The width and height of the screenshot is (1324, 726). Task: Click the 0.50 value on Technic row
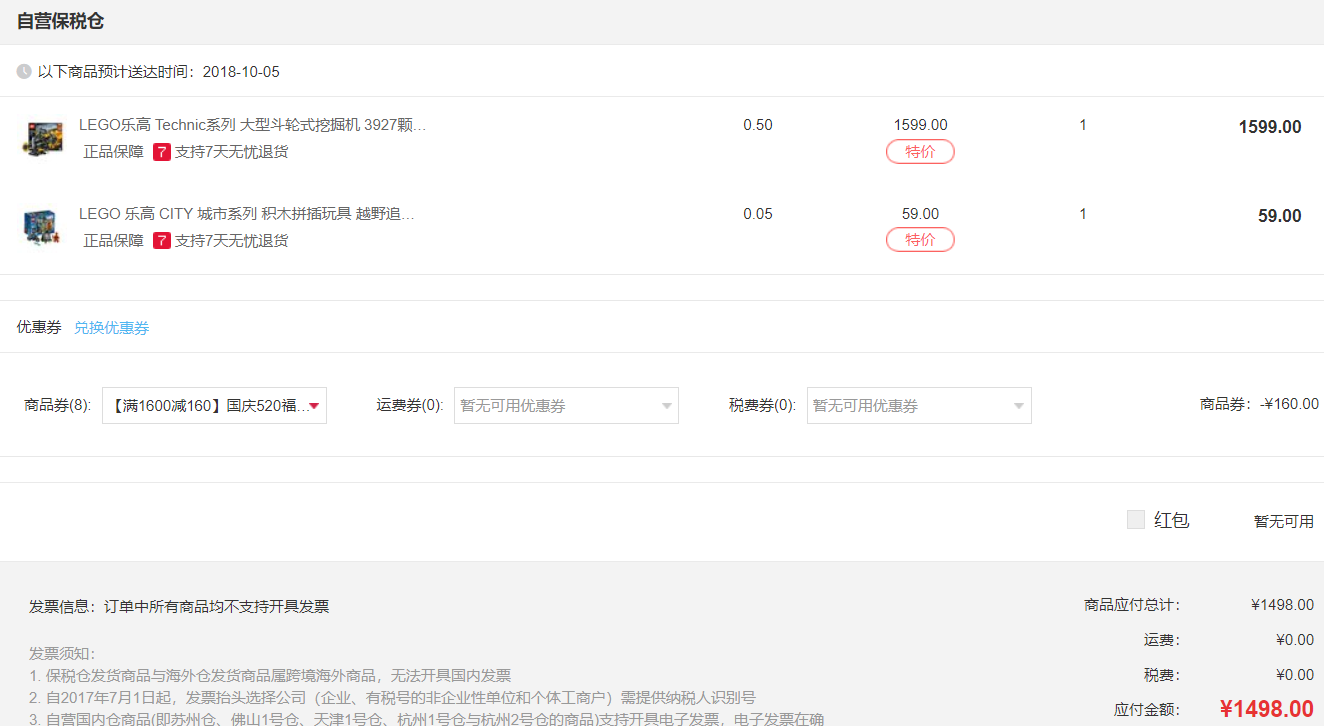758,125
